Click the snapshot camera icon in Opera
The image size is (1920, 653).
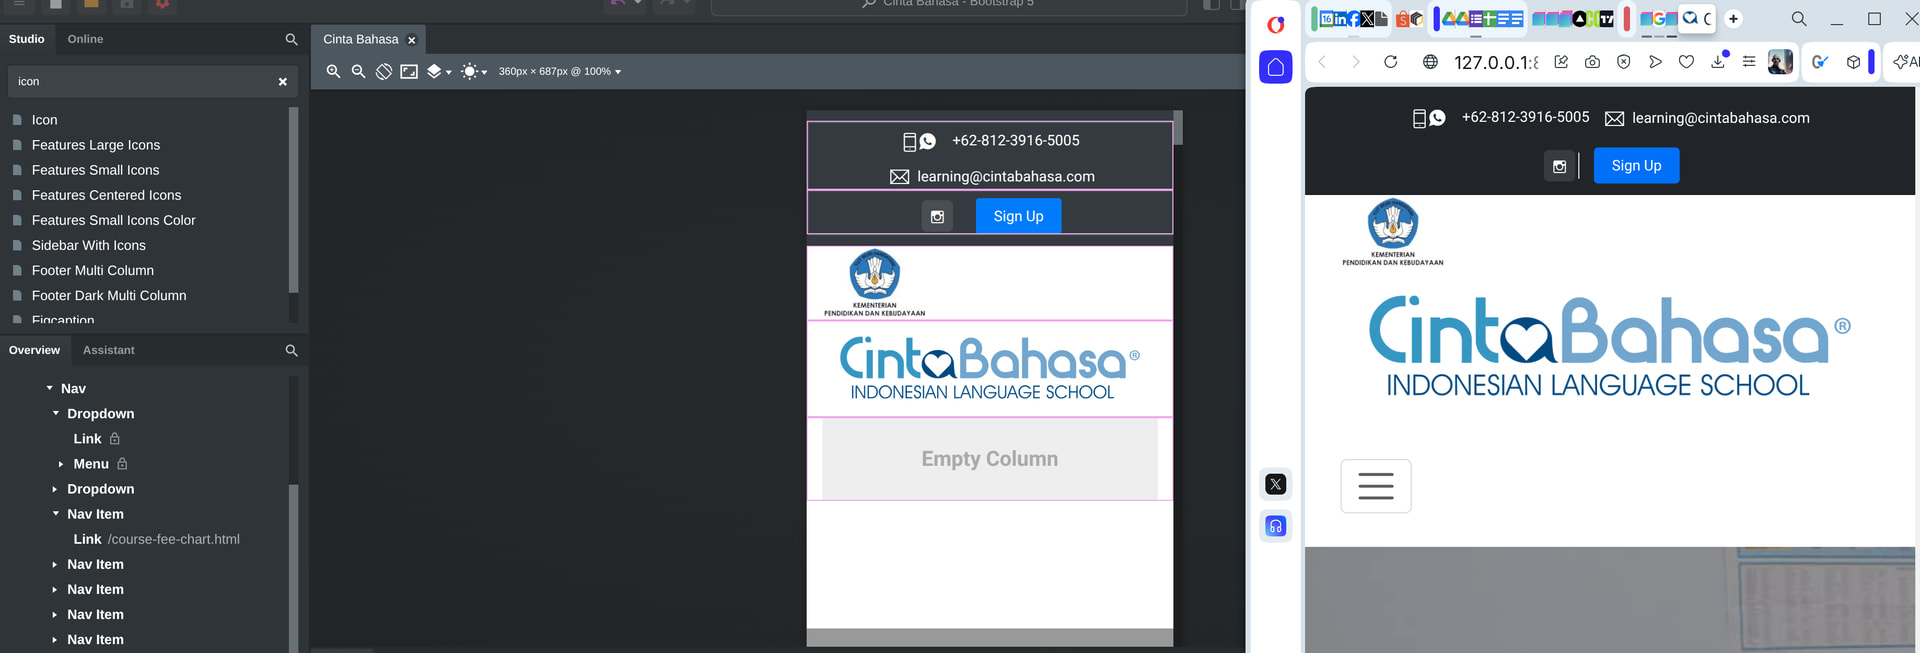click(x=1592, y=62)
